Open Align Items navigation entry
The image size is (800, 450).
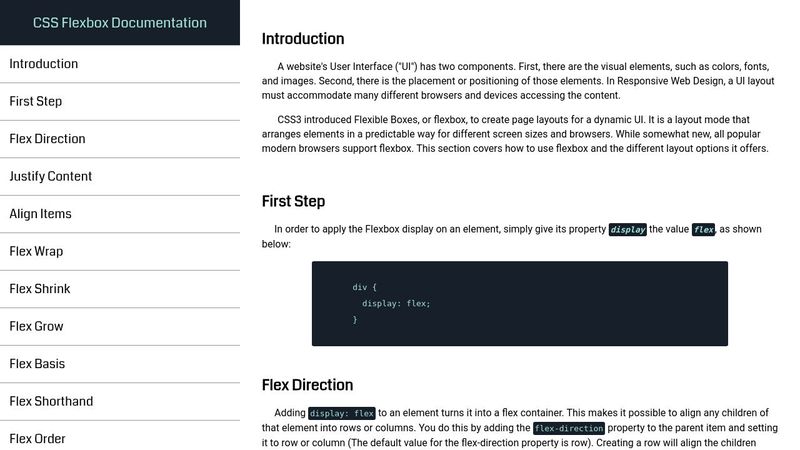pyautogui.click(x=120, y=214)
